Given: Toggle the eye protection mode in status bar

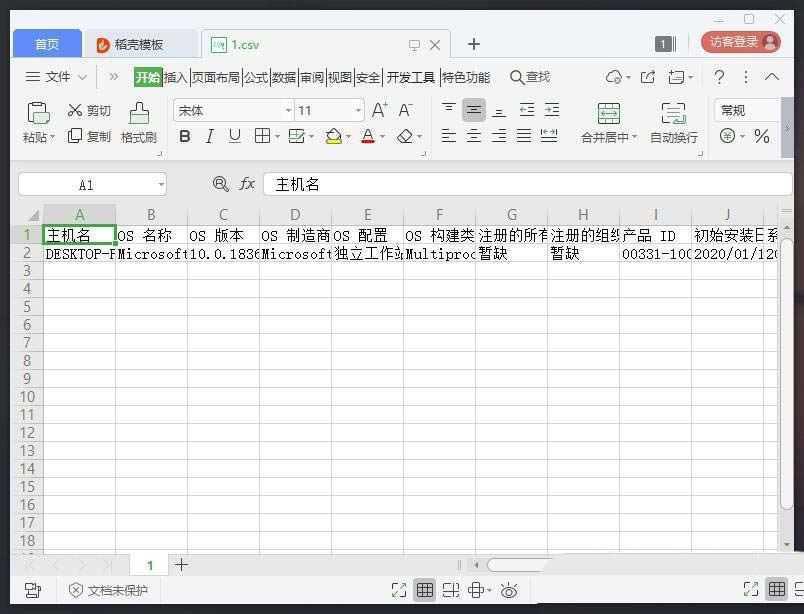Looking at the screenshot, I should 508,589.
